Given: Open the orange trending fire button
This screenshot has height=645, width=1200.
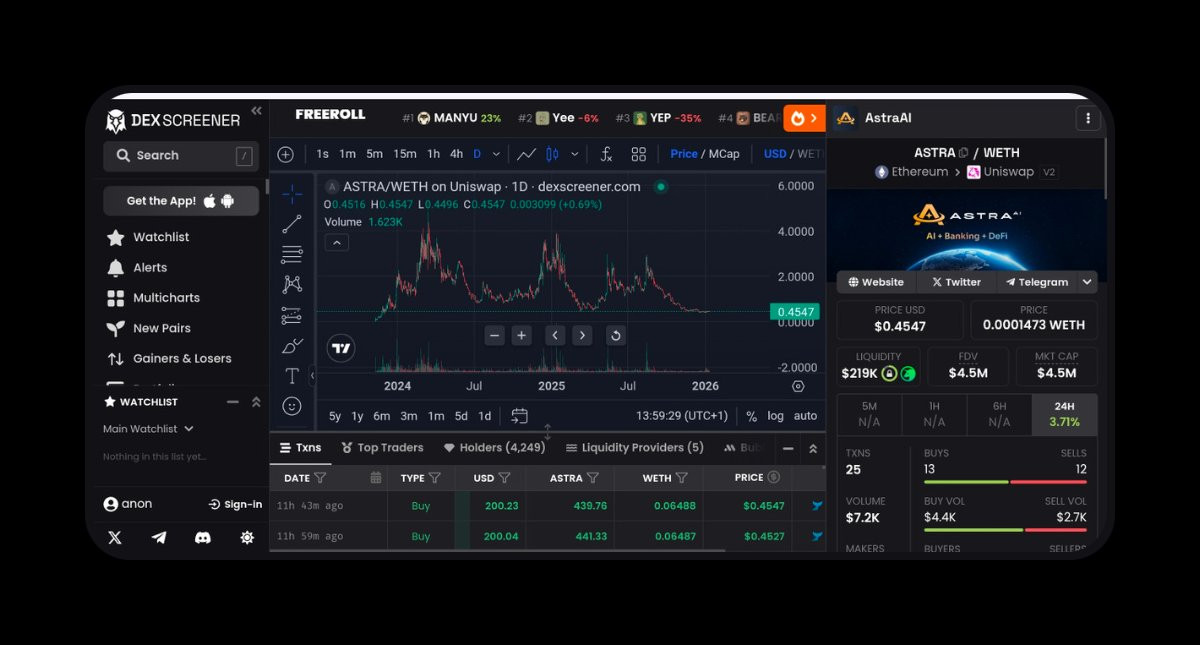Looking at the screenshot, I should pos(804,118).
